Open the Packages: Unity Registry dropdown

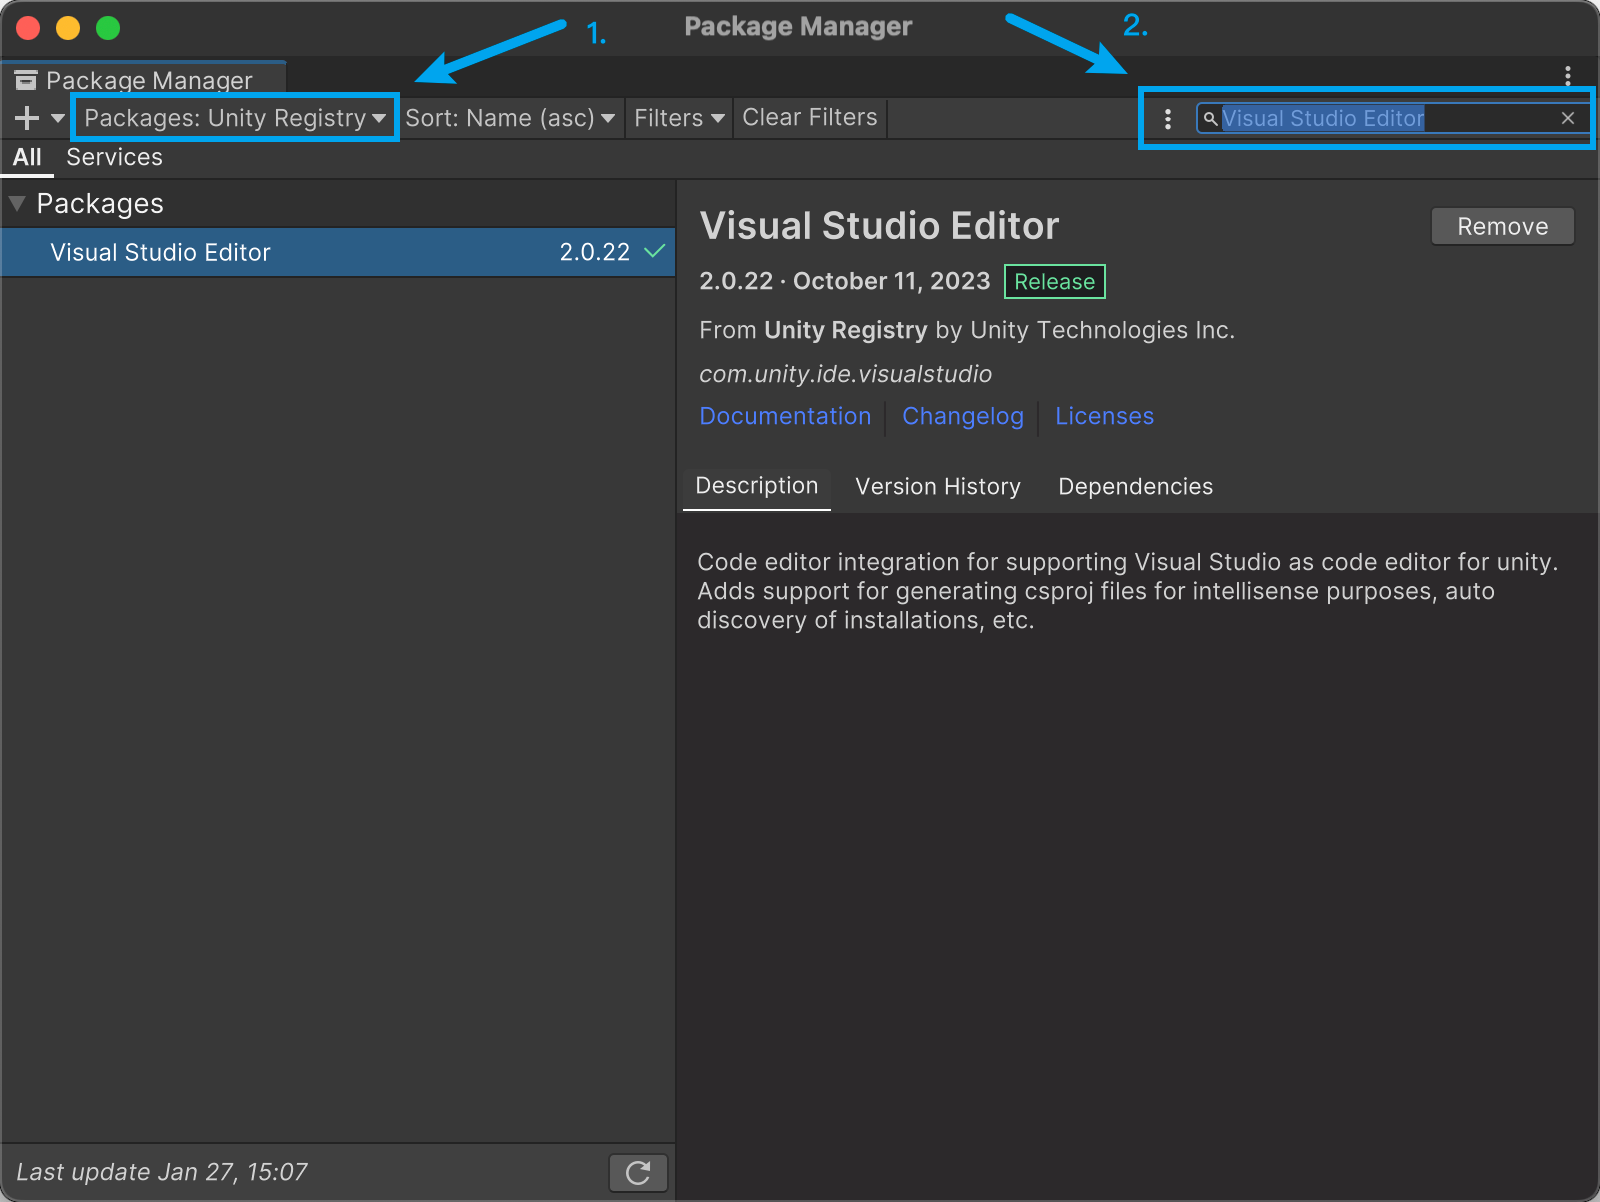pyautogui.click(x=235, y=118)
